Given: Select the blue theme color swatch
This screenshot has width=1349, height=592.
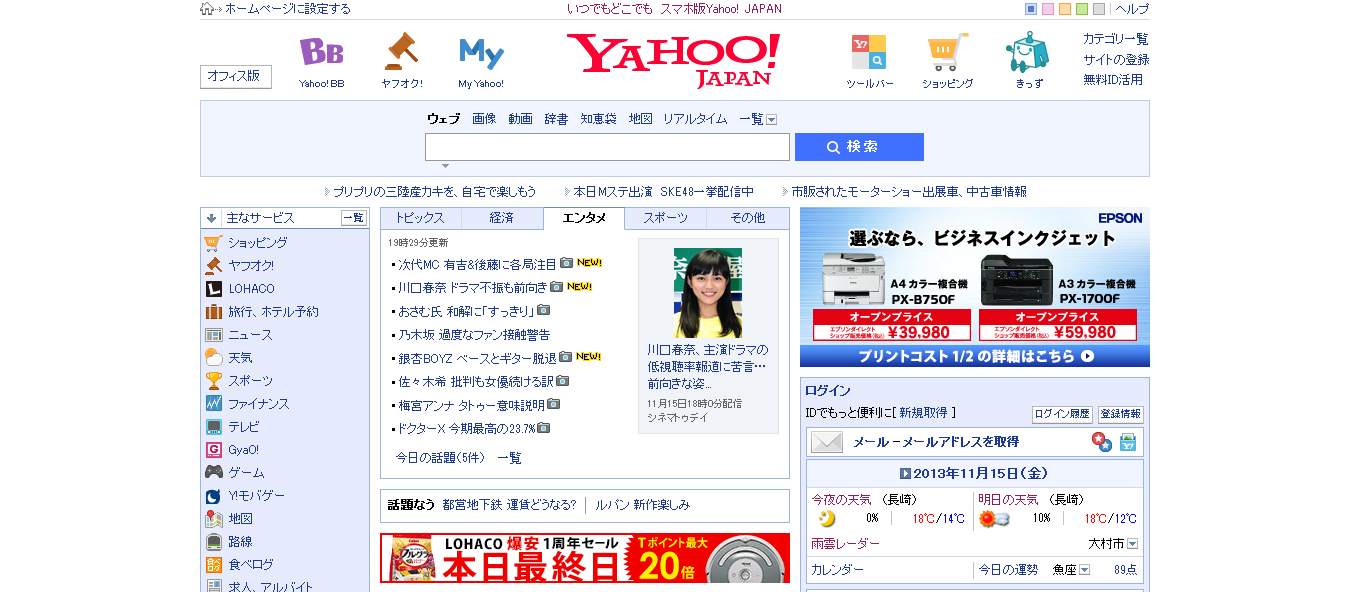Looking at the screenshot, I should point(1031,9).
